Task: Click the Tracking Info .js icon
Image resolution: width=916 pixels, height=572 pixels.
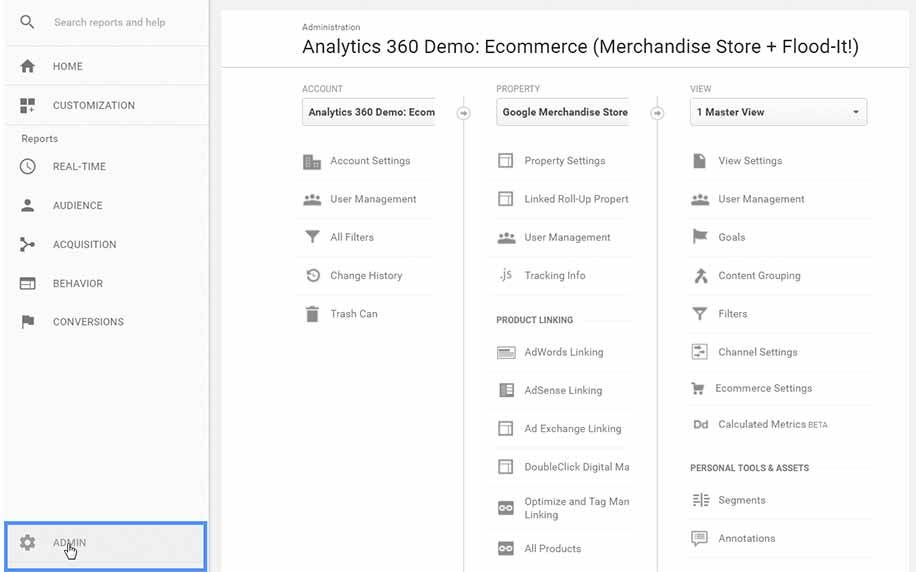Action: [505, 275]
